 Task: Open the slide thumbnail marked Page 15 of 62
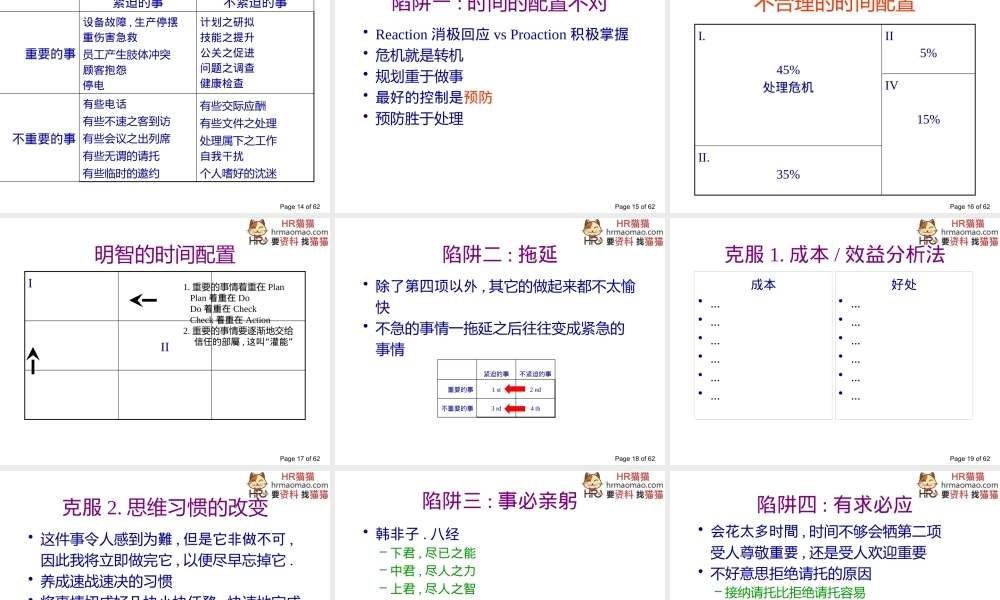pos(499,106)
